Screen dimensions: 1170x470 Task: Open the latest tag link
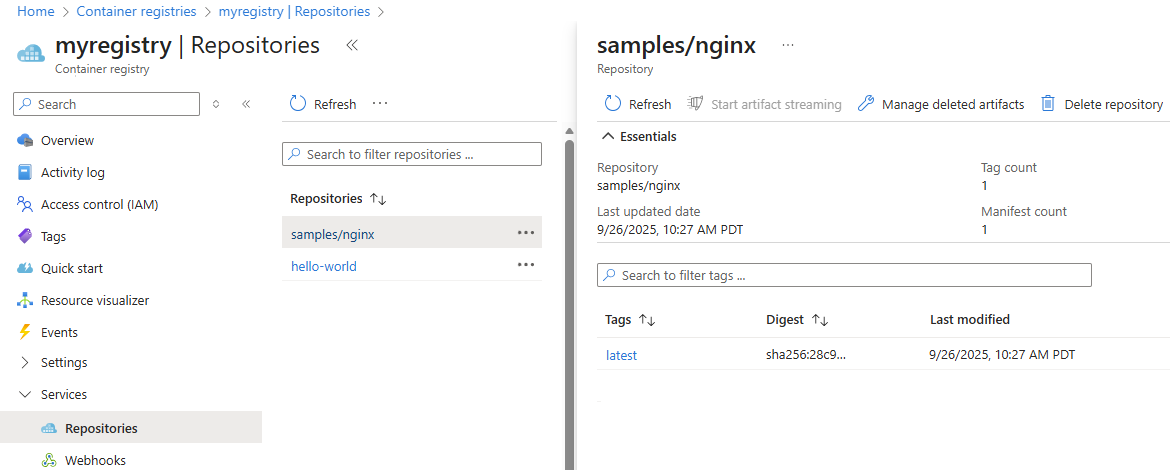[x=621, y=355]
